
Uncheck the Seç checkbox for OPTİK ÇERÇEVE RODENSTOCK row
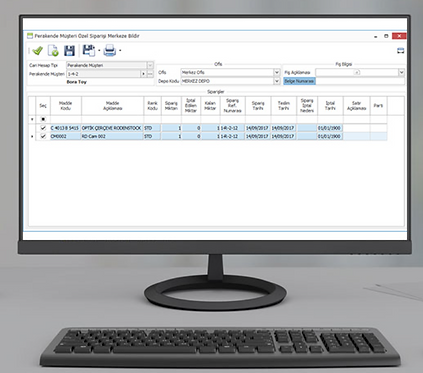tap(43, 128)
